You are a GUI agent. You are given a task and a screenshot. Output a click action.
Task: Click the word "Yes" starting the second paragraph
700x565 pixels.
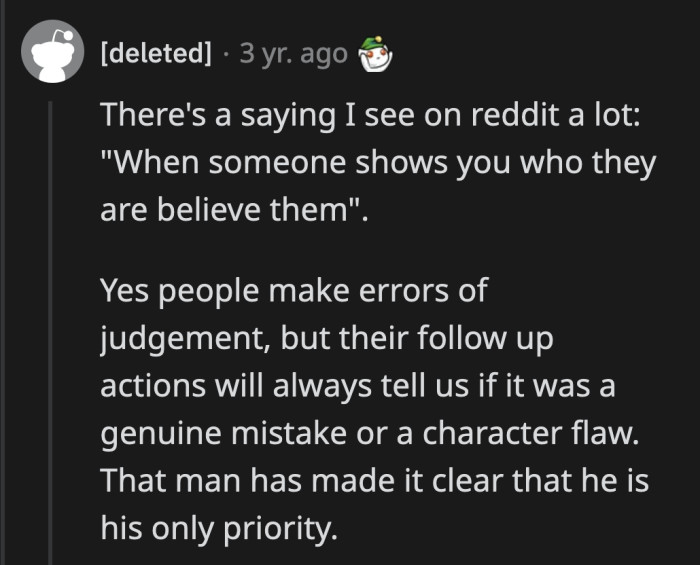tap(124, 291)
